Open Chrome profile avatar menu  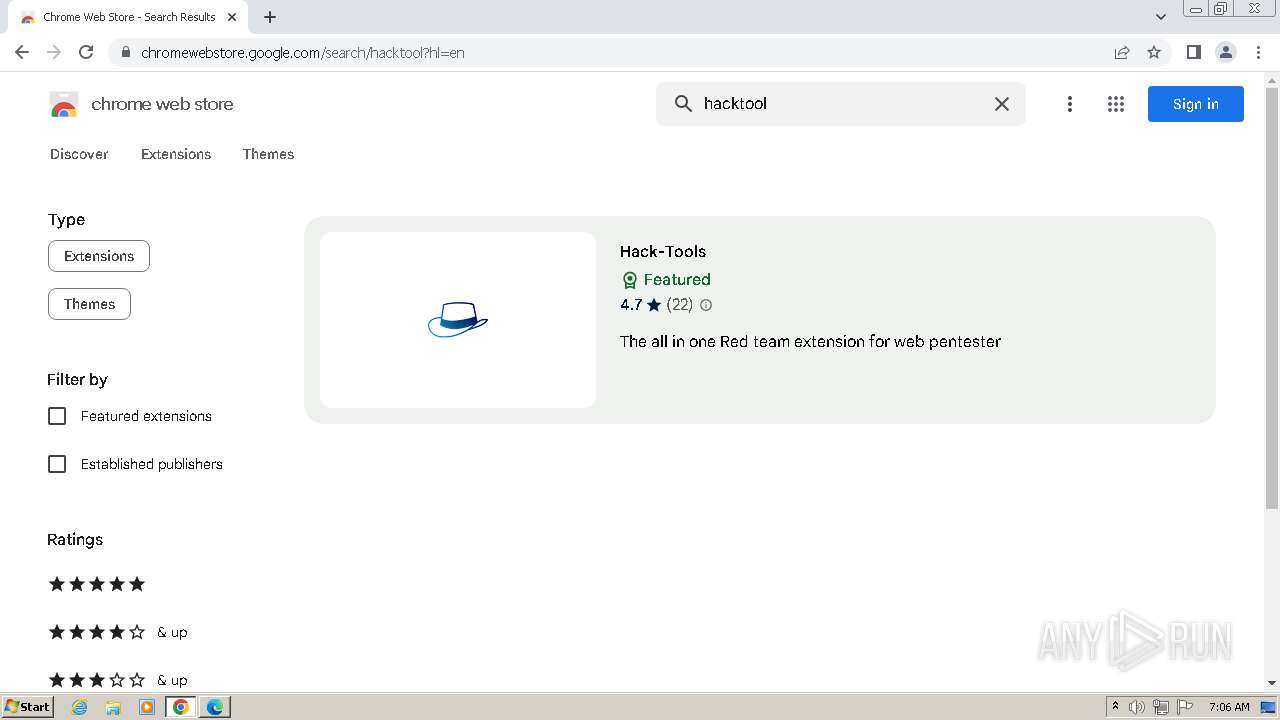tap(1225, 52)
